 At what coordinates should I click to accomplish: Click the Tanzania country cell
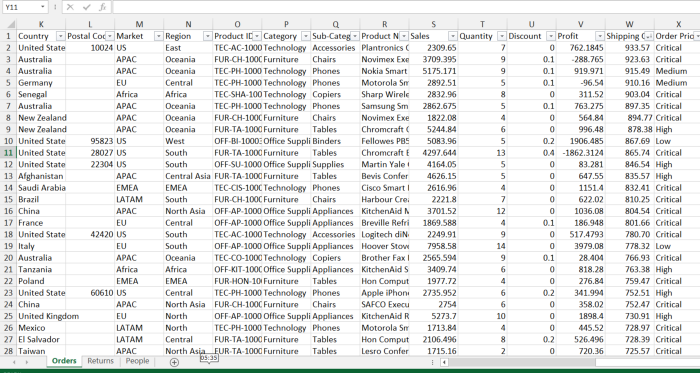point(41,269)
